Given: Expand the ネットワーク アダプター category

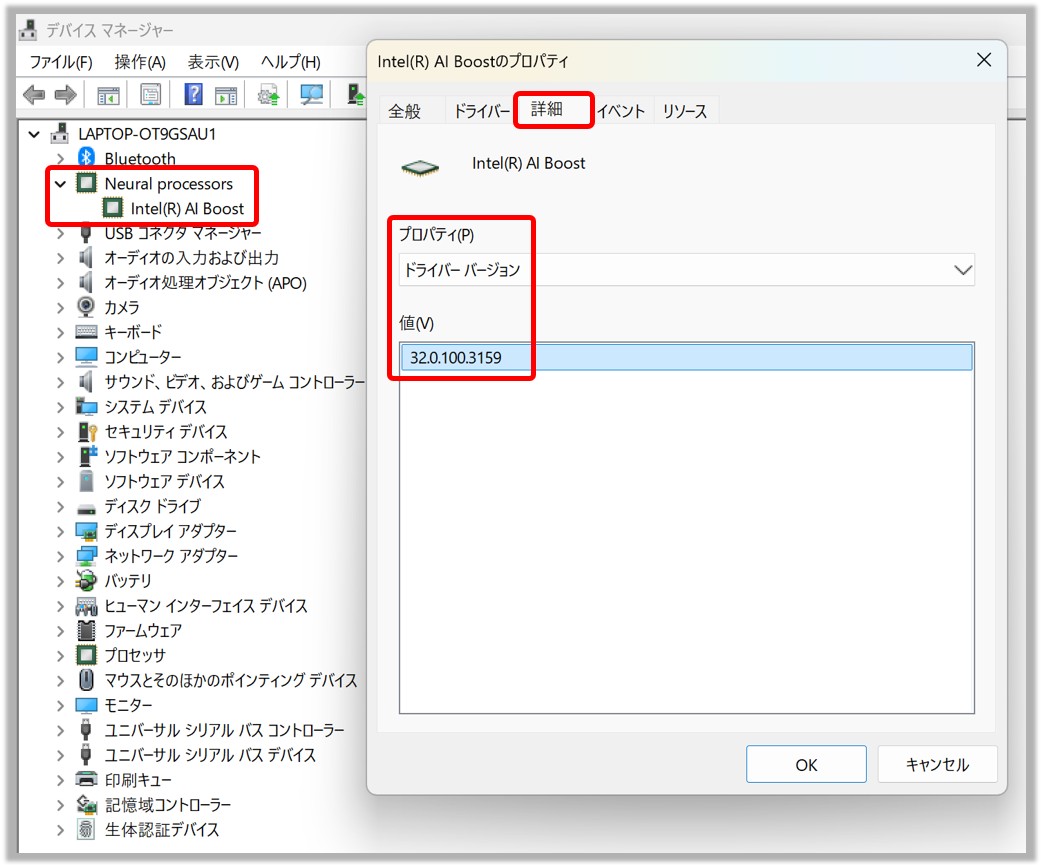Looking at the screenshot, I should [x=60, y=556].
